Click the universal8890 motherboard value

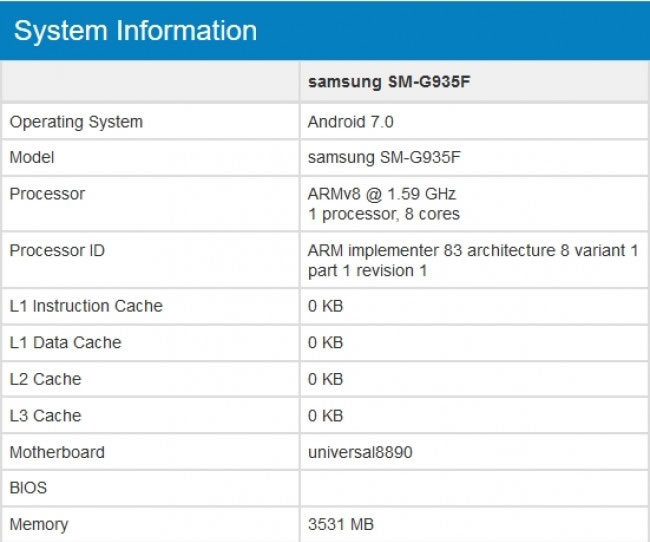click(x=360, y=452)
